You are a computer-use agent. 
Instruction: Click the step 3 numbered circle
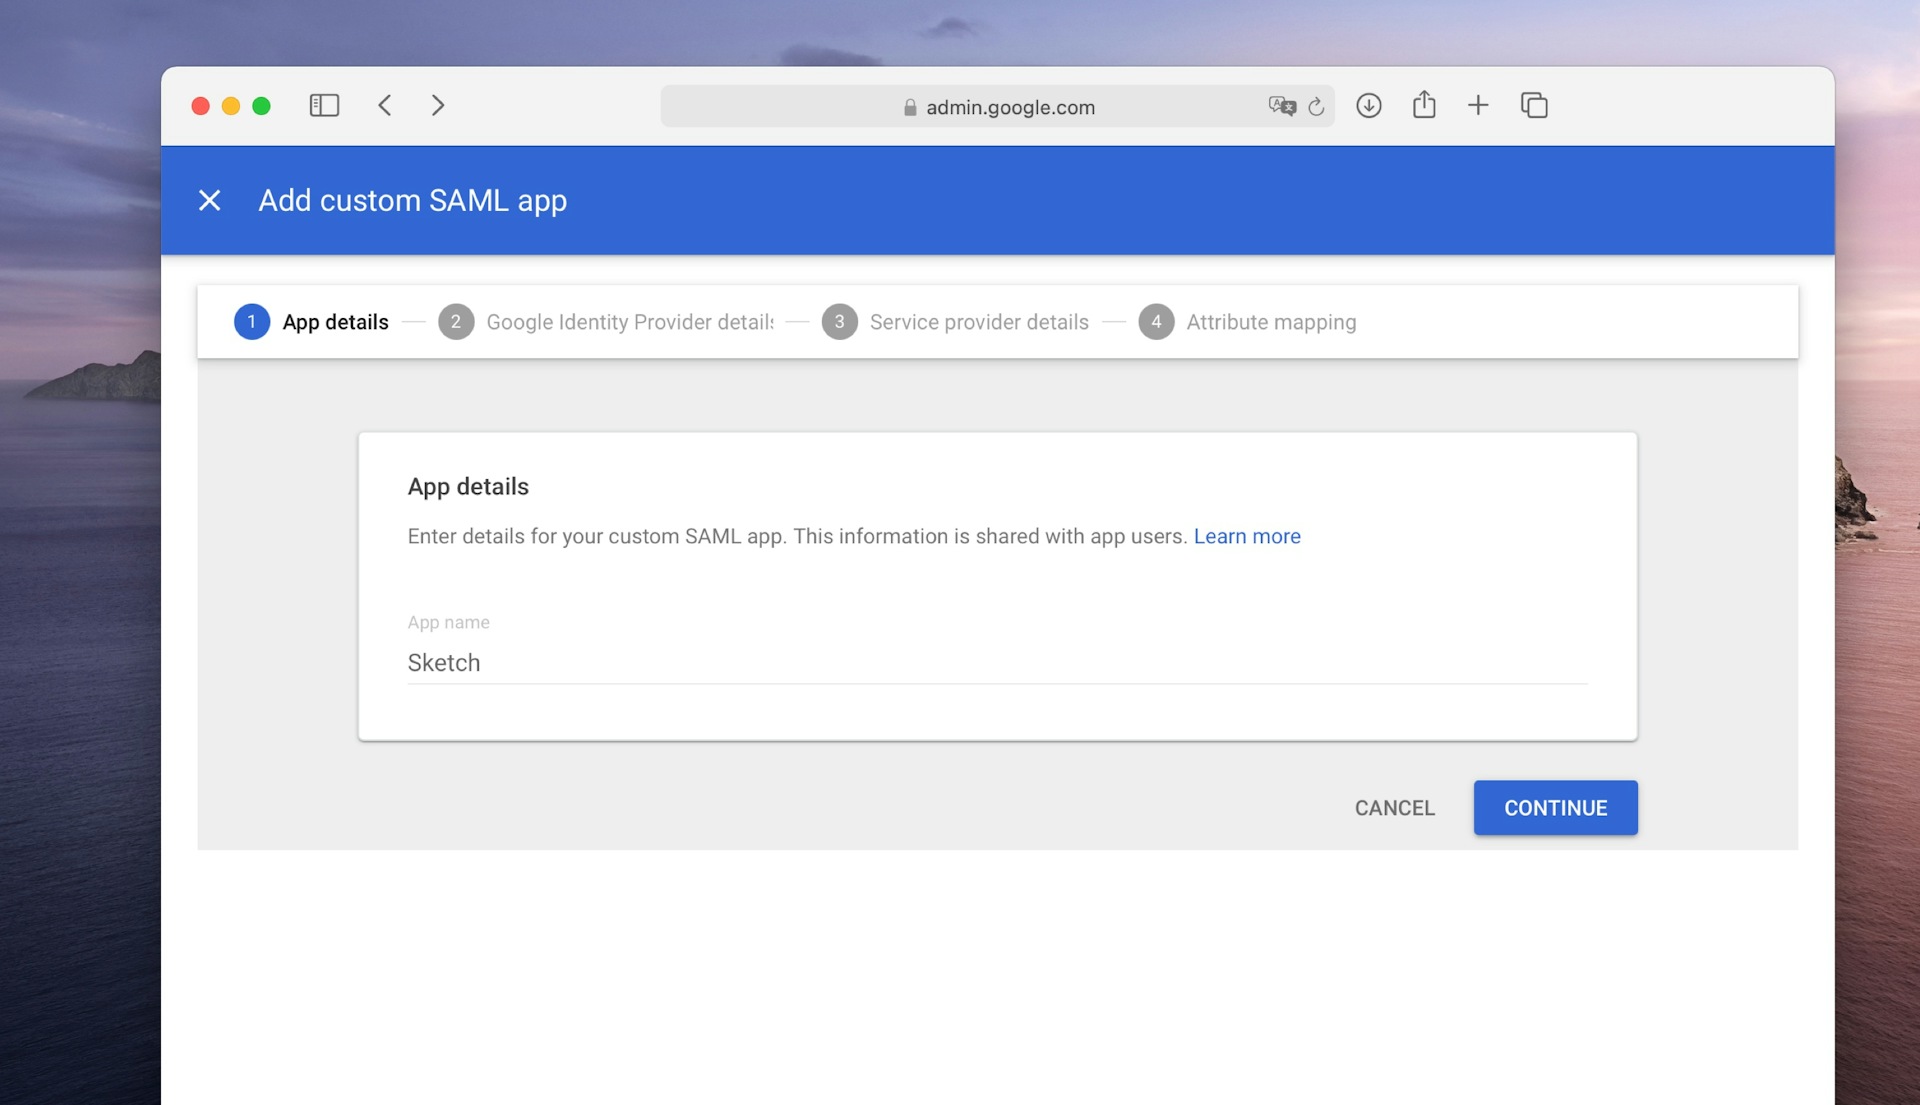pos(839,322)
